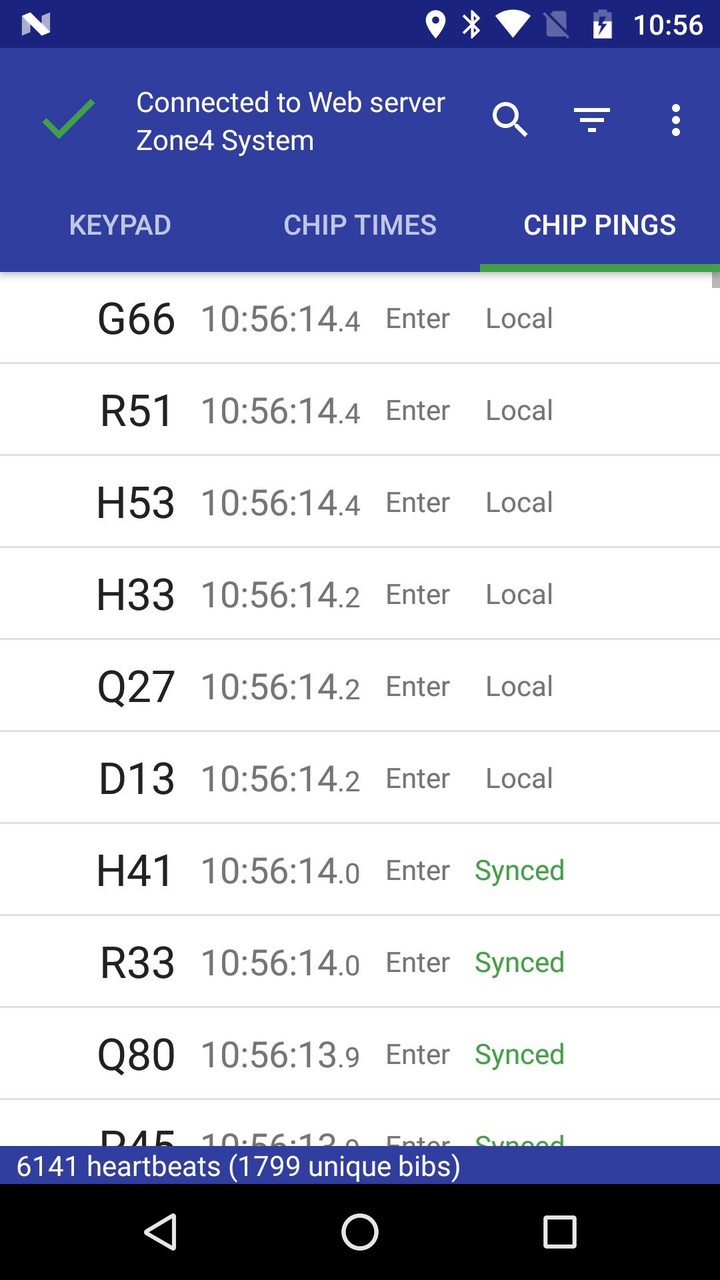720x1280 pixels.
Task: Select the R51 ping entry
Action: [x=360, y=410]
